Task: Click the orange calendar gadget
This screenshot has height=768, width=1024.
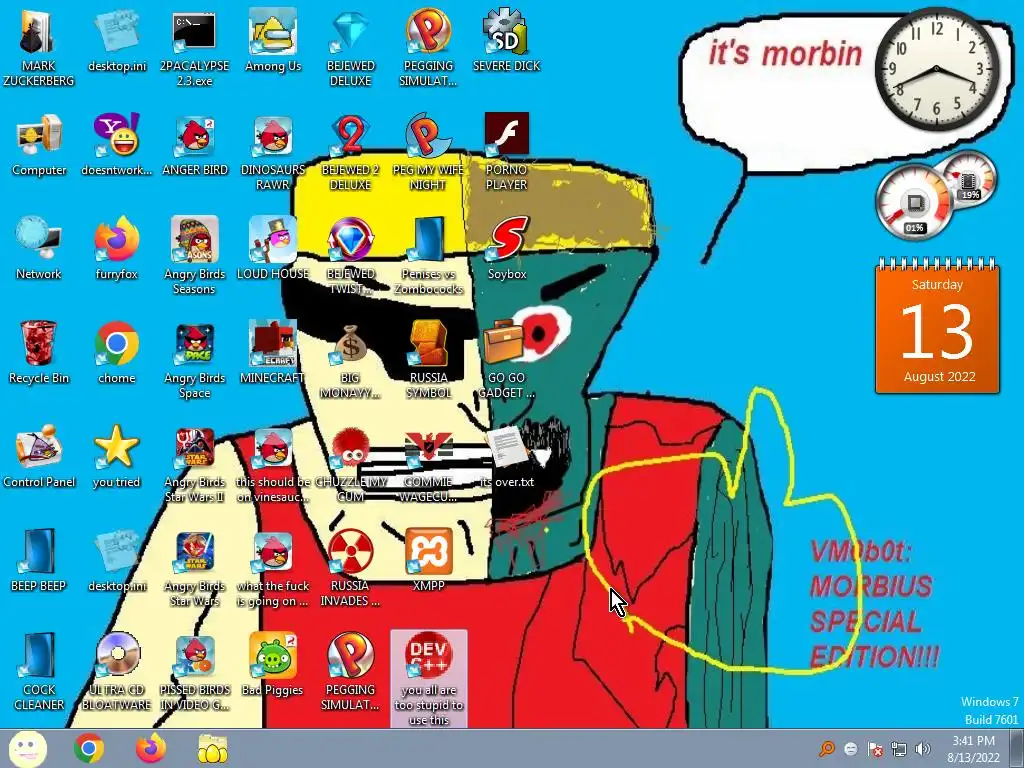Action: (x=937, y=327)
